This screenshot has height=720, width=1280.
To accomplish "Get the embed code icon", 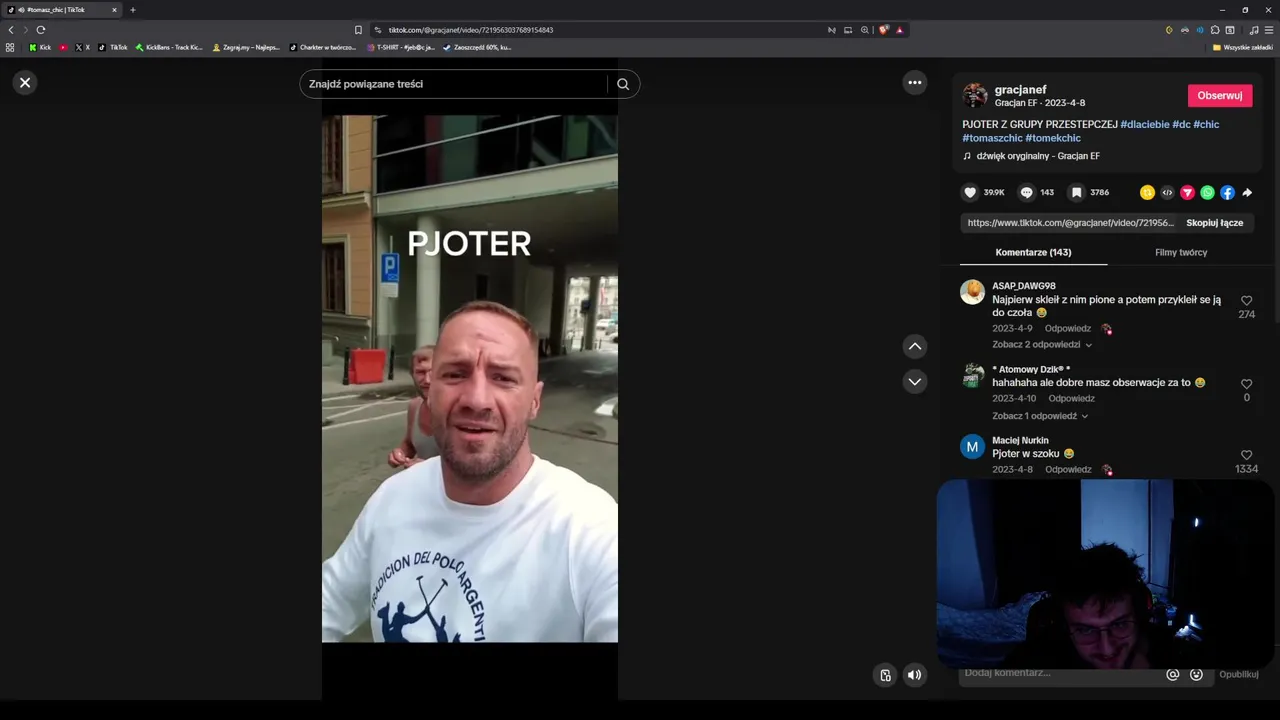I will pyautogui.click(x=1167, y=192).
